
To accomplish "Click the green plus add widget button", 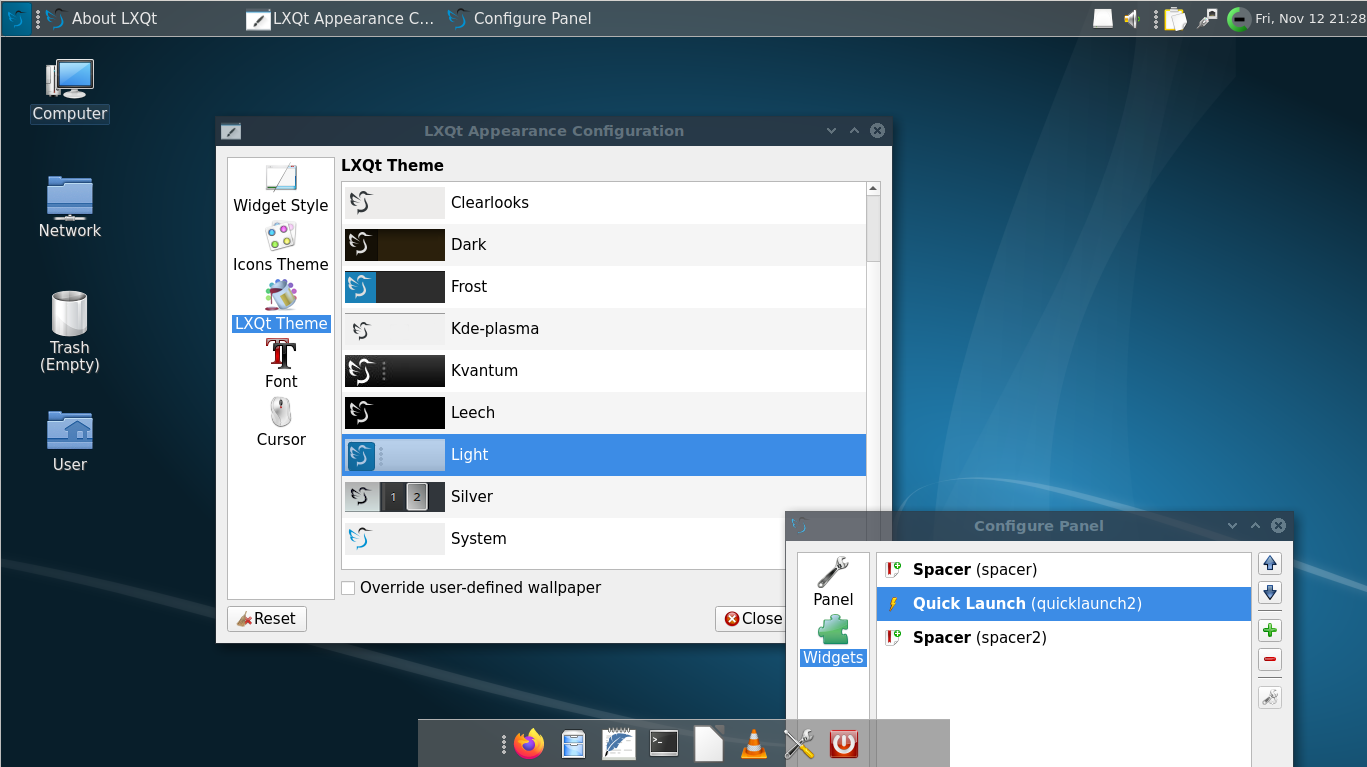I will [x=1269, y=631].
